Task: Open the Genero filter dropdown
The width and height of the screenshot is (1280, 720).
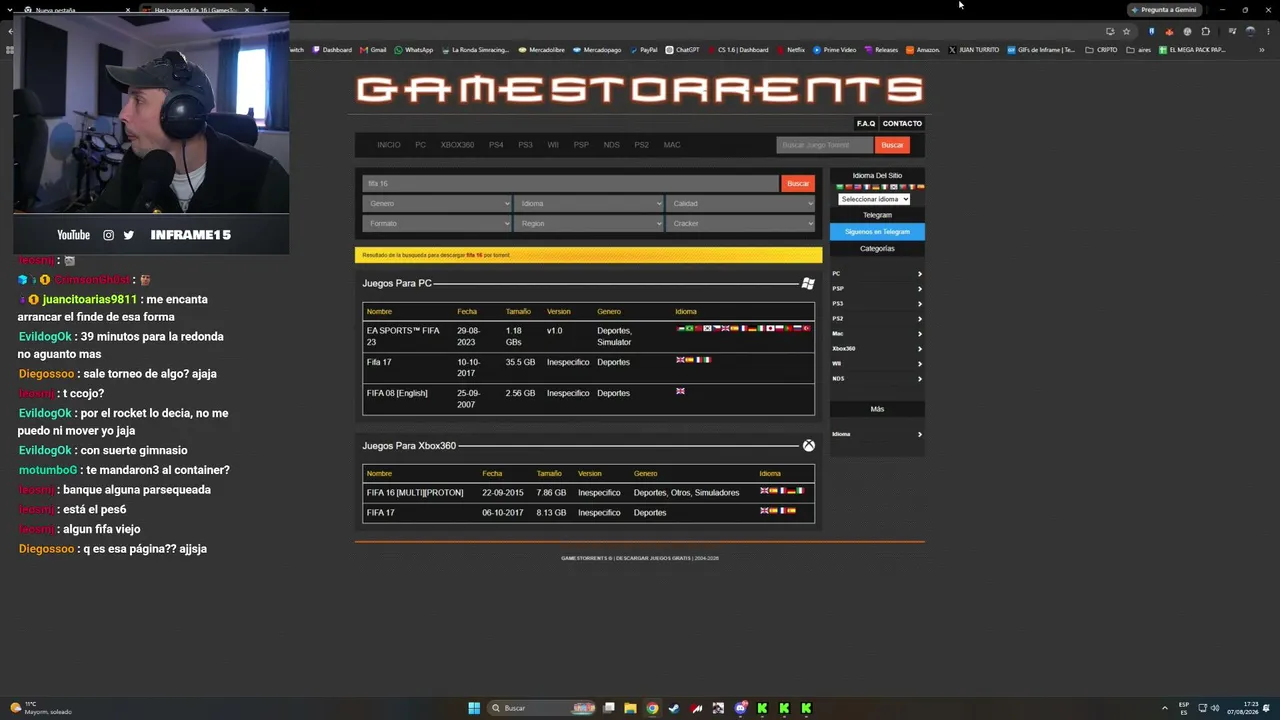Action: click(x=437, y=204)
